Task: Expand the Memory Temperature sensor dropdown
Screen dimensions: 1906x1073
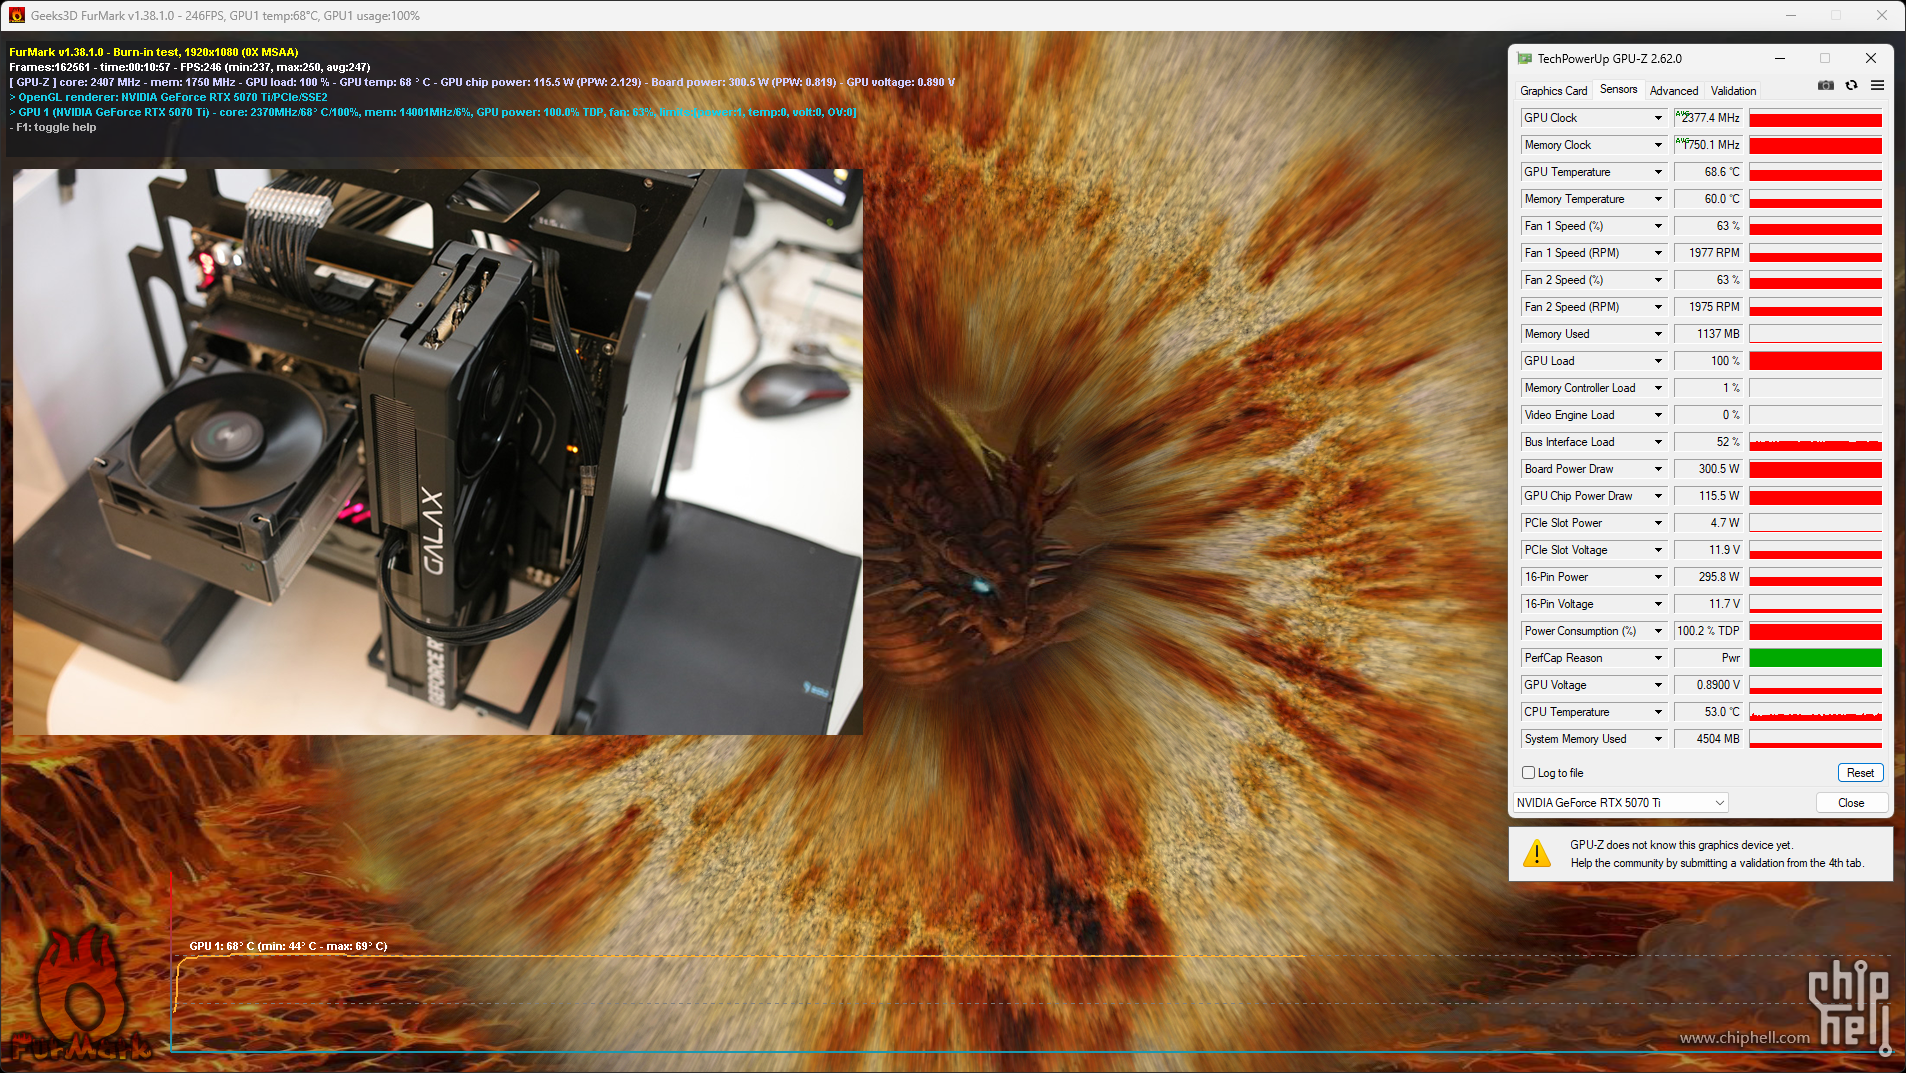Action: (x=1658, y=199)
